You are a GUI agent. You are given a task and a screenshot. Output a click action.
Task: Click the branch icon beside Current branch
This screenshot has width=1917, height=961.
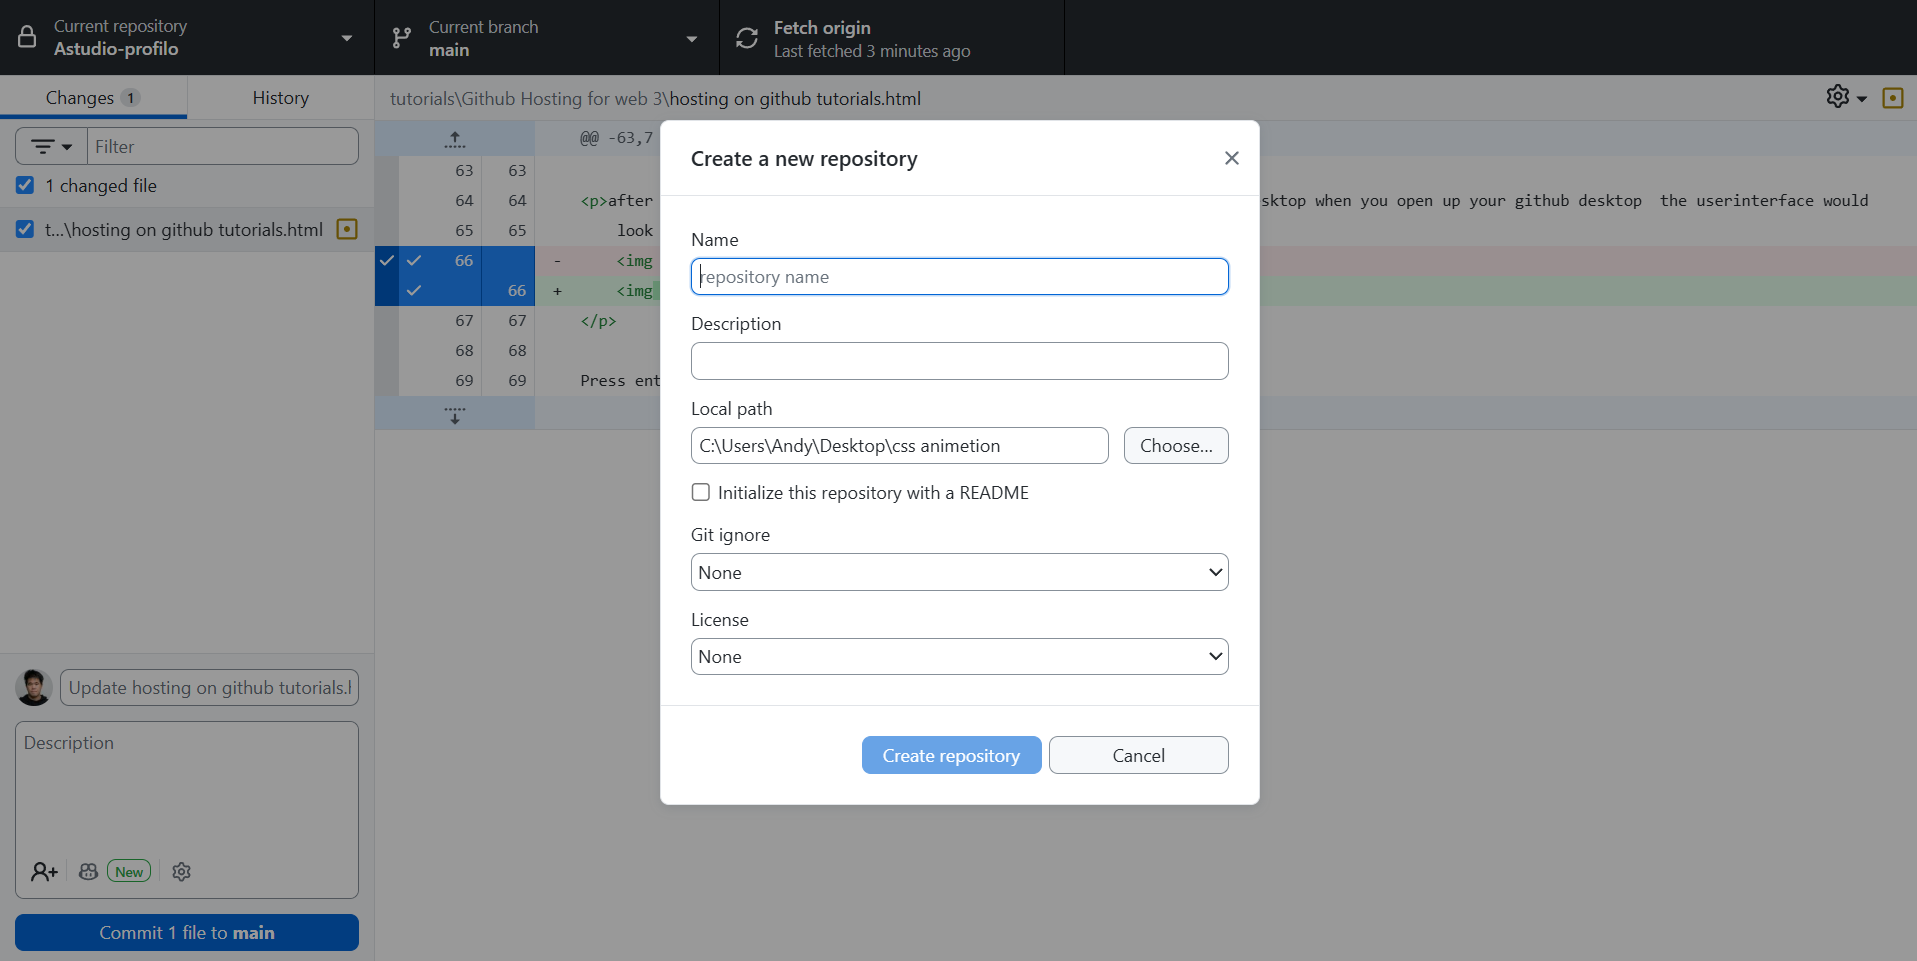(402, 38)
